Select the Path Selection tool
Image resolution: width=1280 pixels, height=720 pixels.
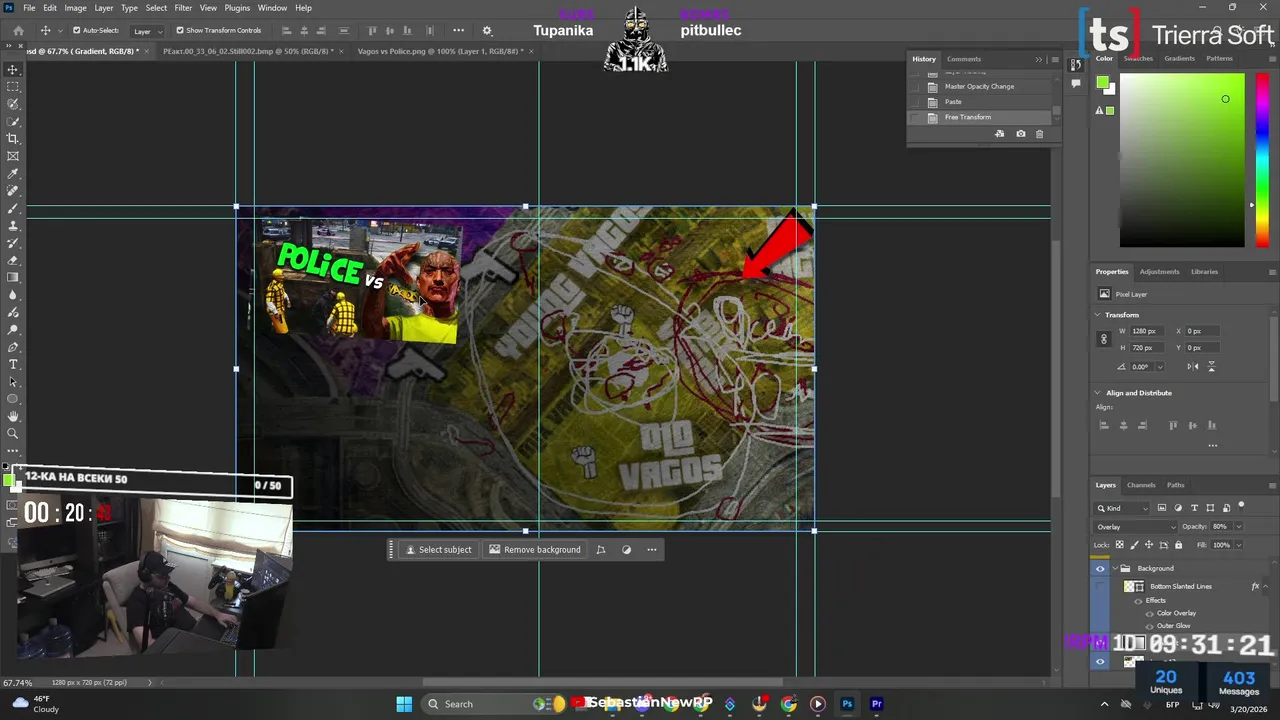[x=13, y=382]
